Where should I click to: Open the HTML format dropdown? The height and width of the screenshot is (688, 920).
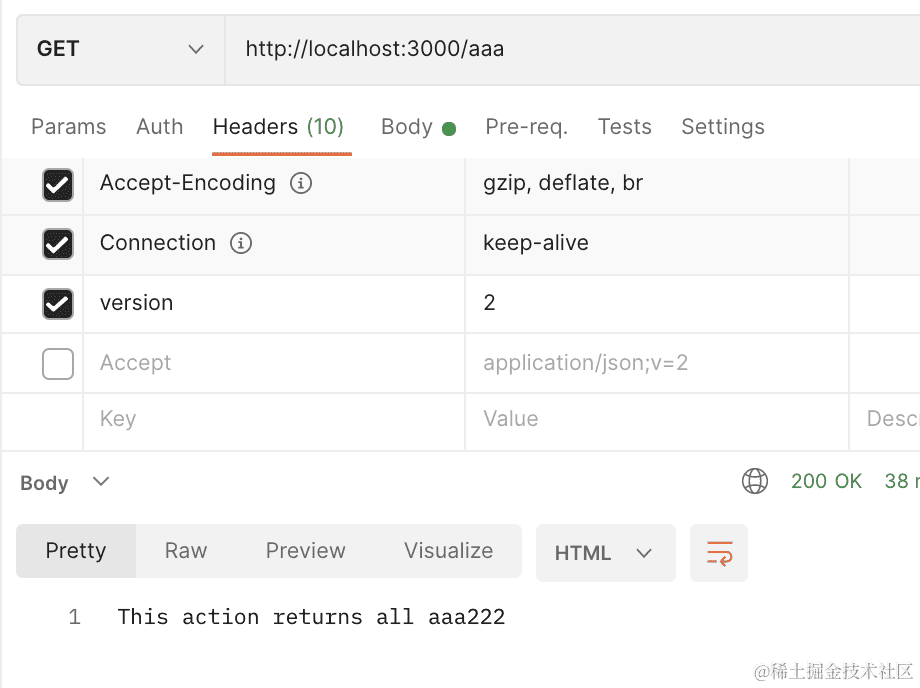click(x=605, y=553)
